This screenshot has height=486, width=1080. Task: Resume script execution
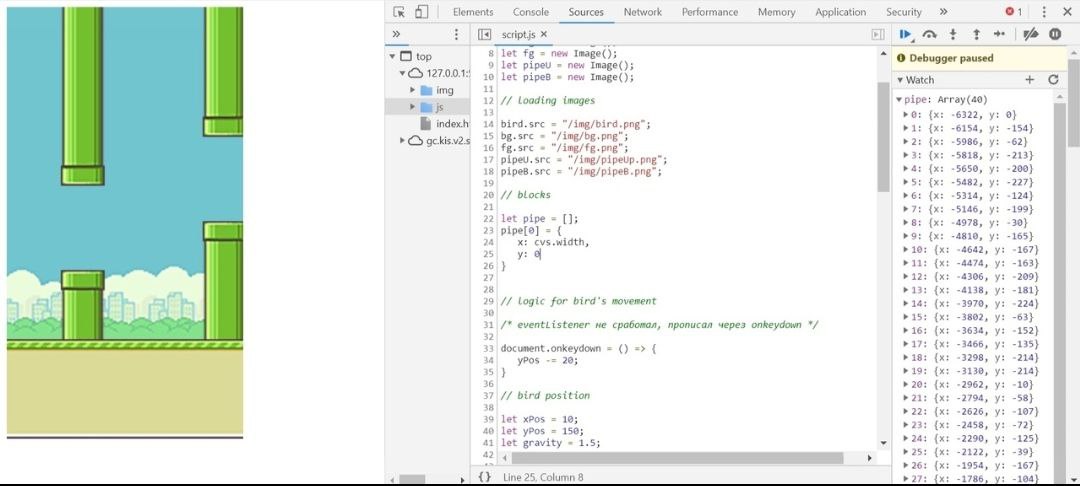coord(906,34)
